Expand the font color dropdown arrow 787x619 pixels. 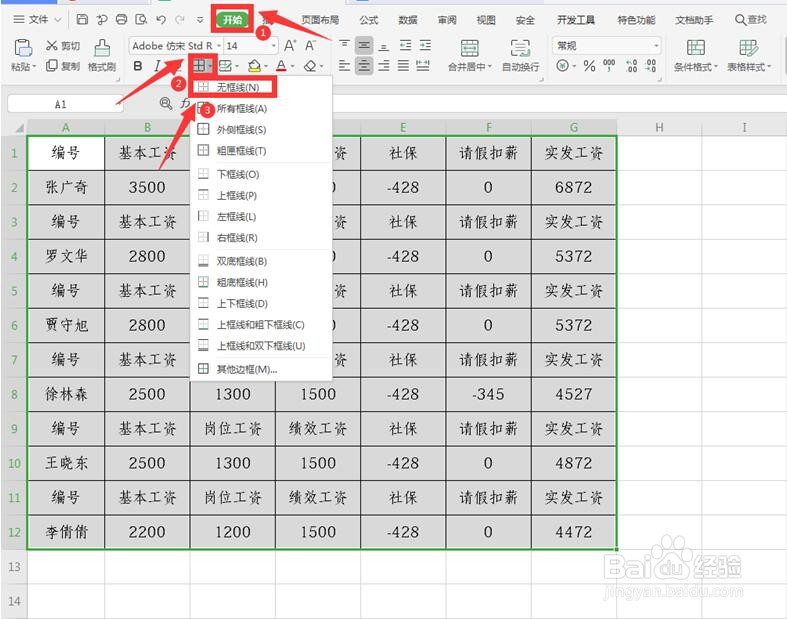293,66
